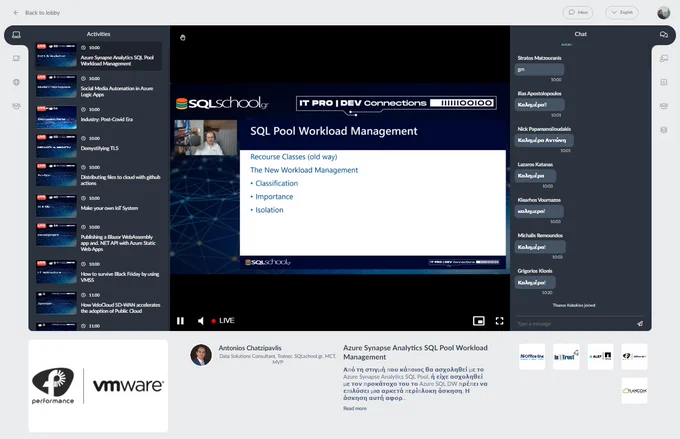Open the right sidebar attendees icon

point(664,106)
